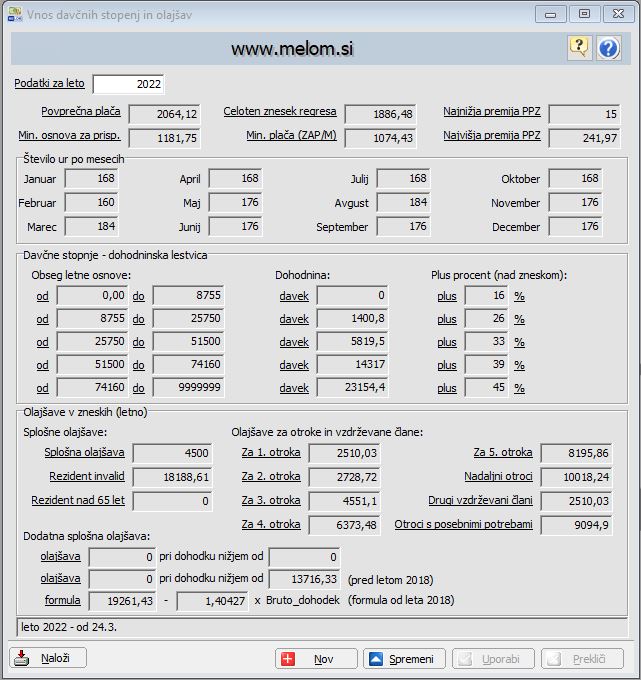Viewport: 641px width, 680px height.
Task: Select the Najnižja premija PPZ link
Action: pyautogui.click(x=492, y=112)
